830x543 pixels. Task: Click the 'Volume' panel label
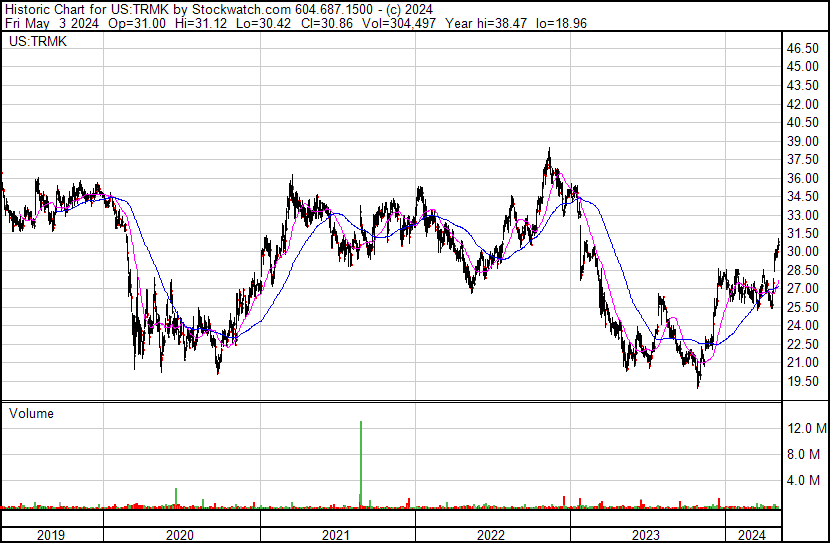click(x=31, y=413)
